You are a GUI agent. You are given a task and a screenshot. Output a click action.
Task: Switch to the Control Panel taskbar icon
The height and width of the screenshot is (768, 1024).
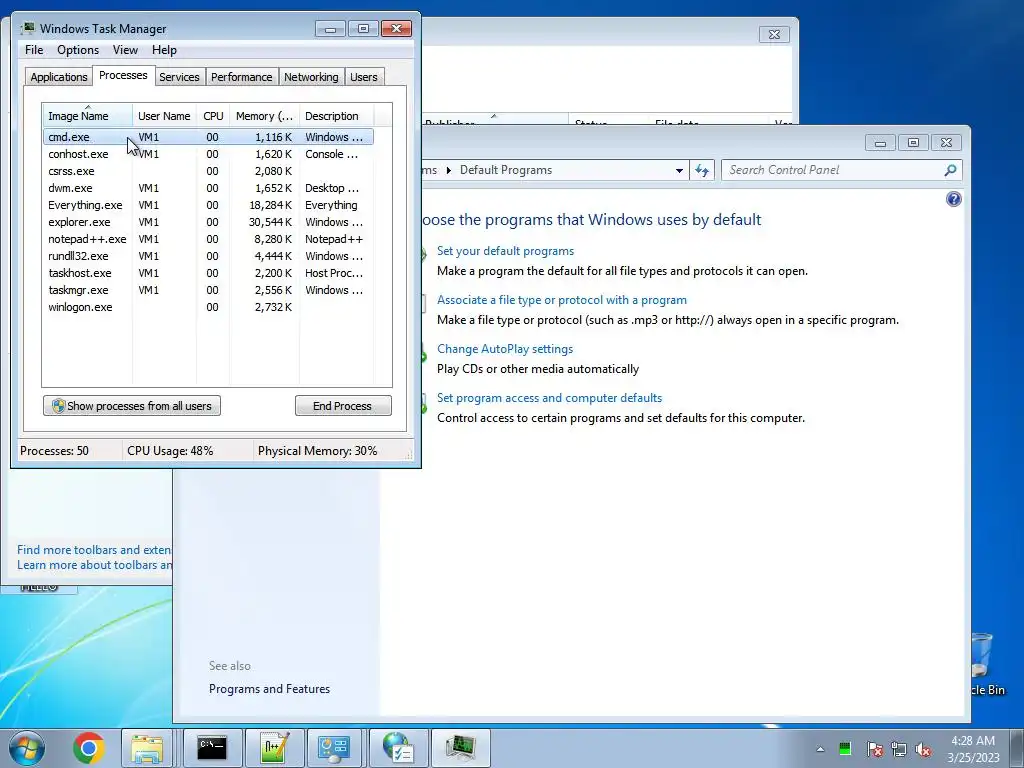click(334, 748)
